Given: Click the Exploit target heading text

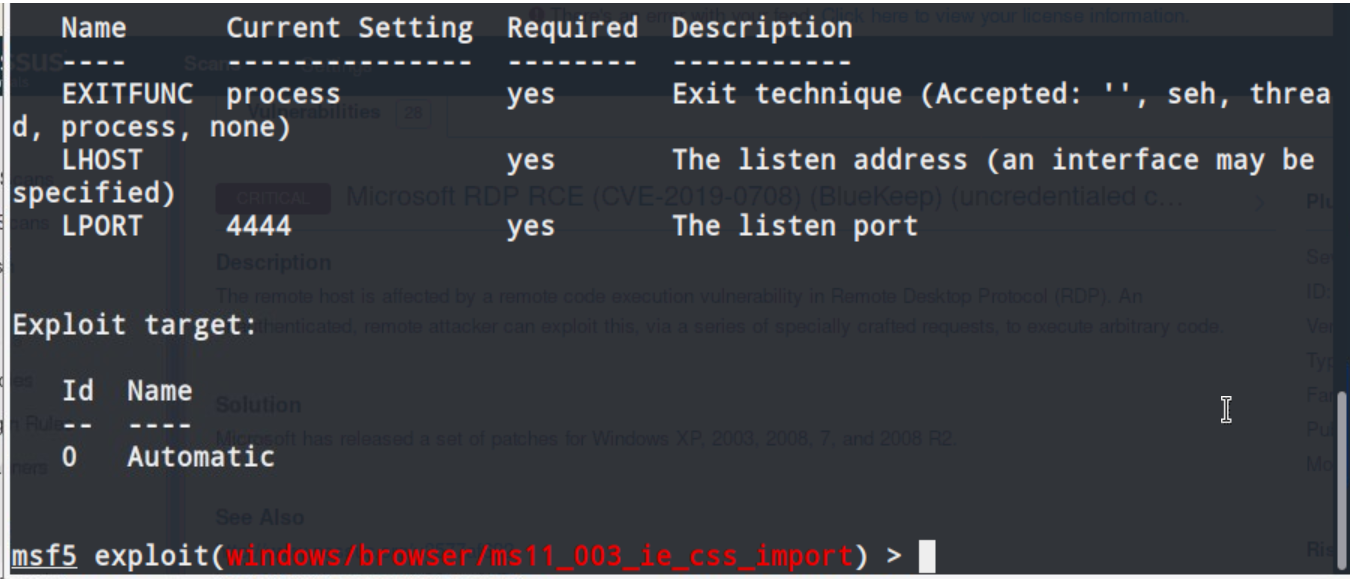Looking at the screenshot, I should (134, 326).
